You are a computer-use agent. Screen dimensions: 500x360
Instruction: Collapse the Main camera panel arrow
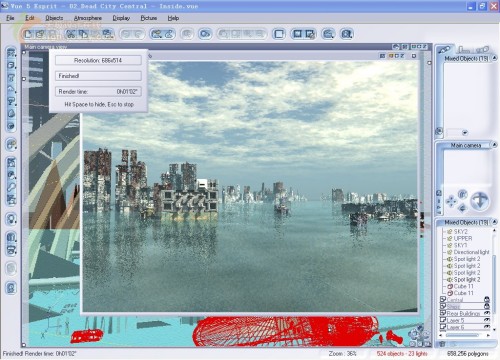coord(494,145)
